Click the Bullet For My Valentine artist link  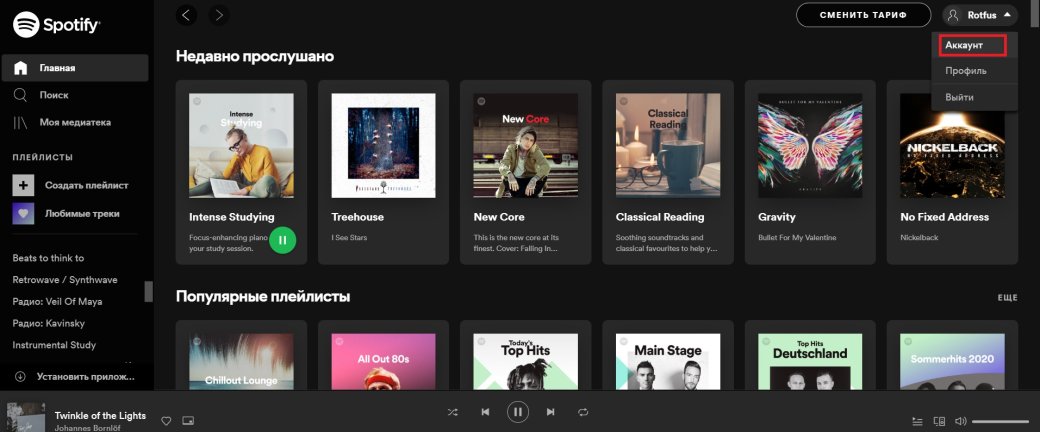[797, 238]
